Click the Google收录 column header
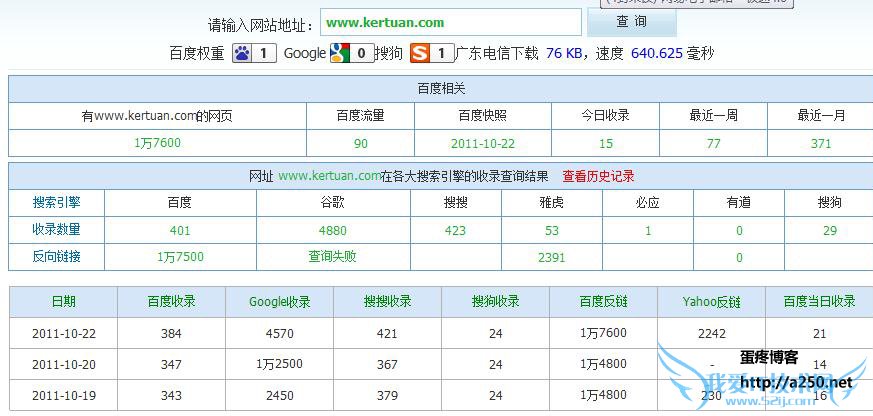This screenshot has width=873, height=416. [279, 302]
